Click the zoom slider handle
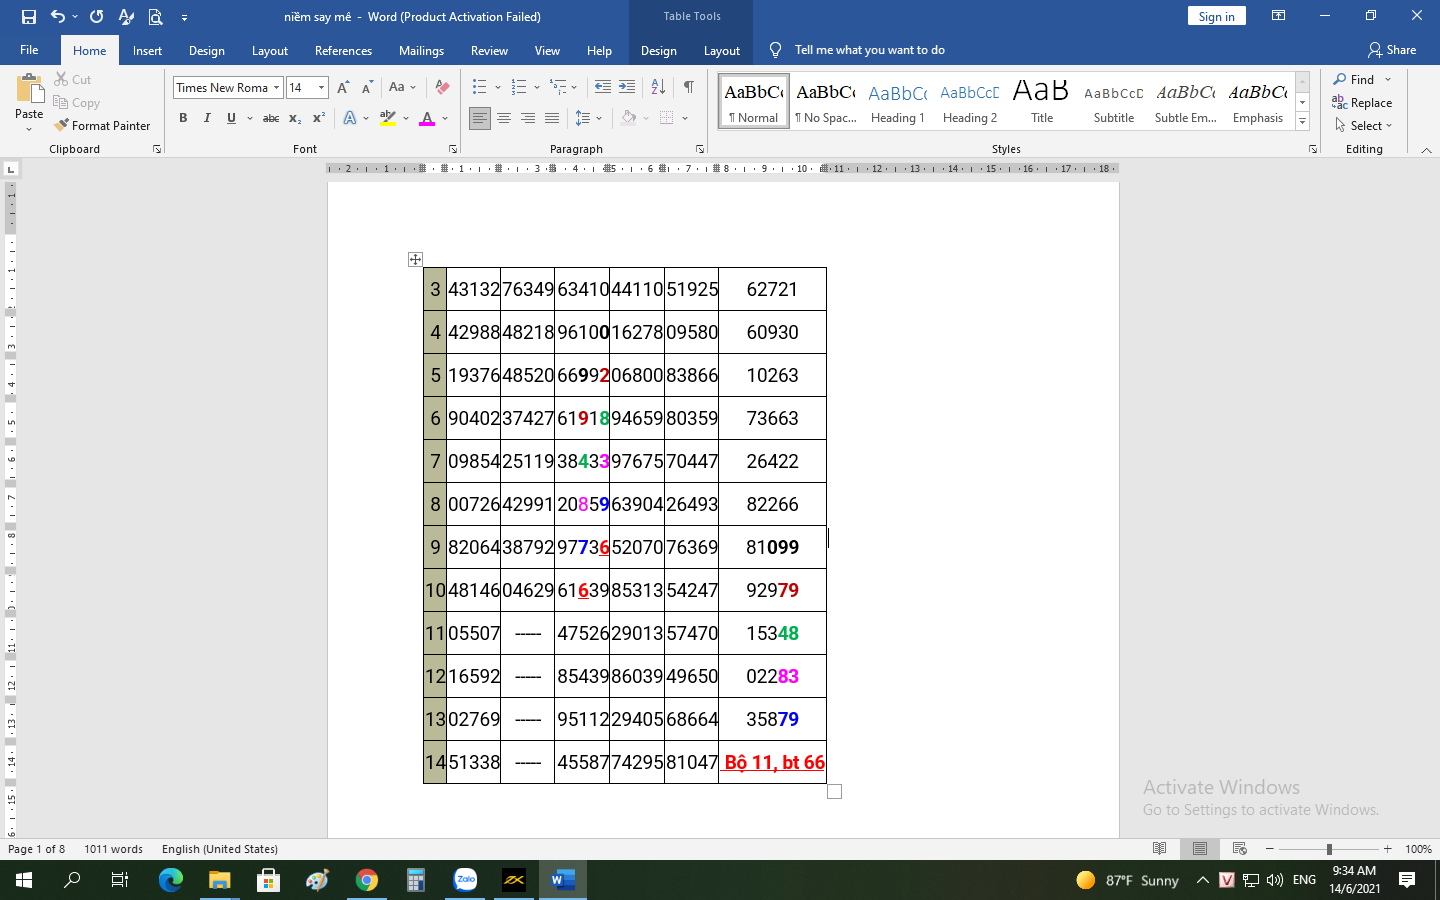 [x=1329, y=849]
